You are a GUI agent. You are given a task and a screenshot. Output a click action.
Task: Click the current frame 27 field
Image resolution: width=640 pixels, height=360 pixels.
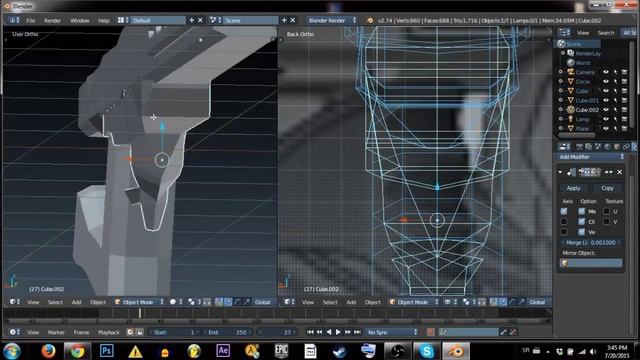(276, 332)
